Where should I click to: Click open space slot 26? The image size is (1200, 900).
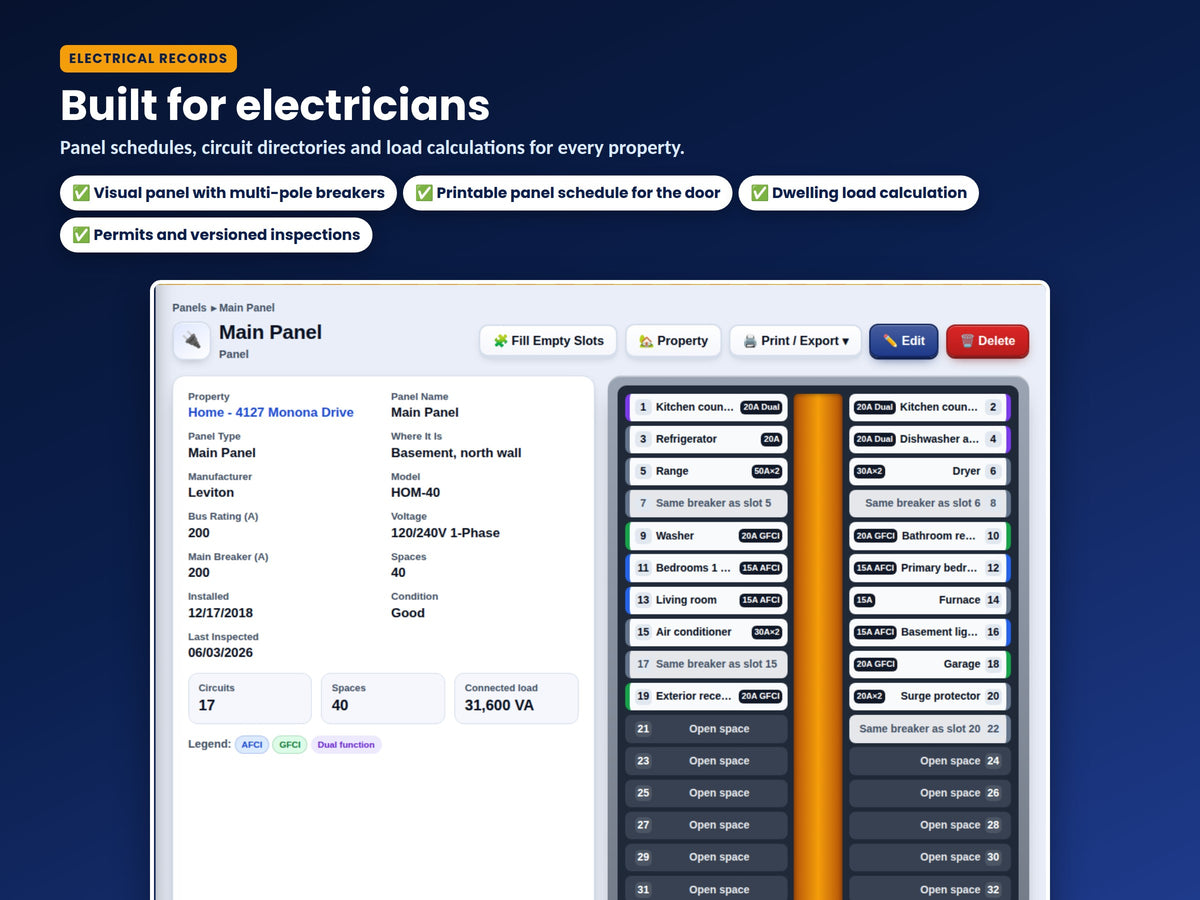point(930,793)
